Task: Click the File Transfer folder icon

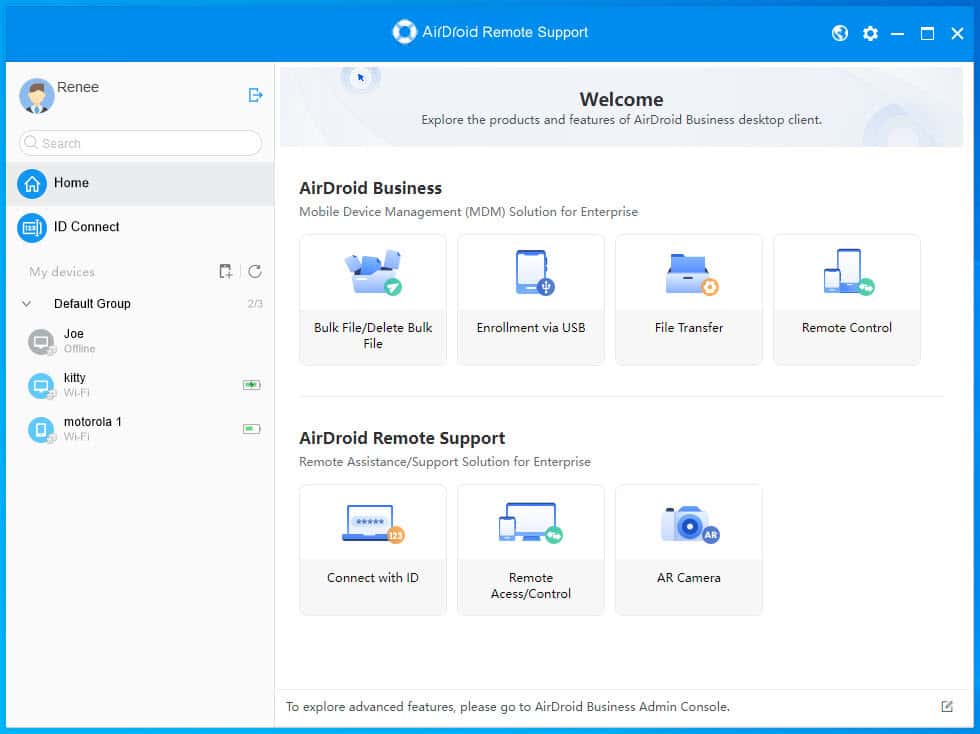Action: coord(691,274)
